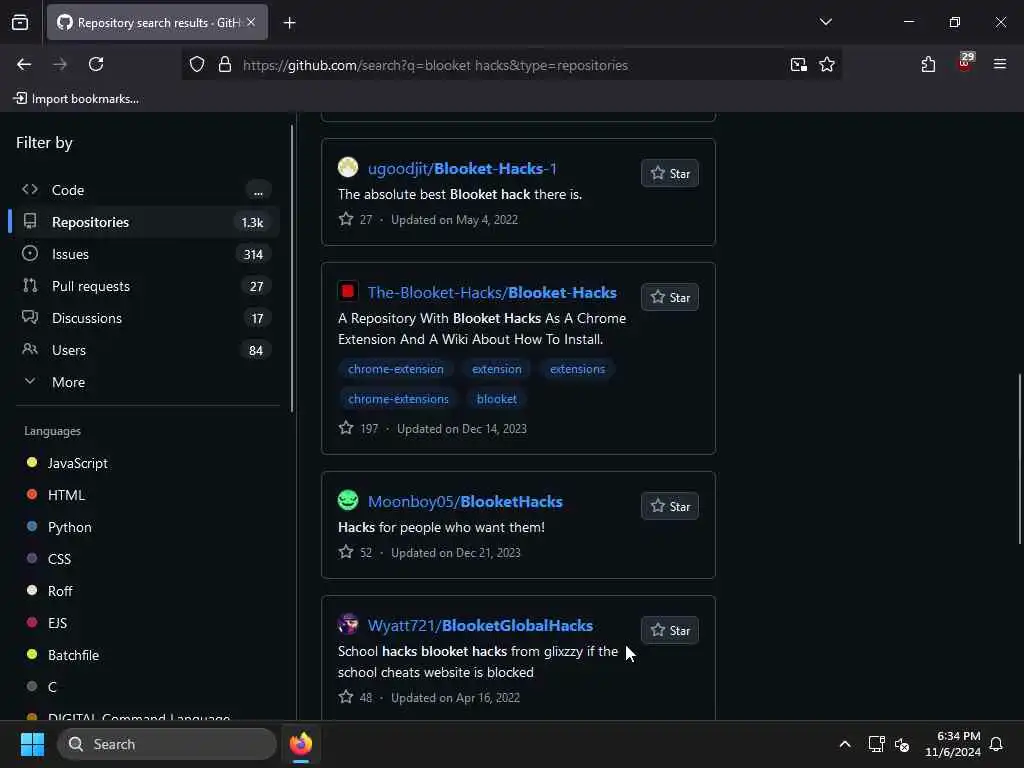The image size is (1024, 768).
Task: Open The-Blooket-Hacks red avatar
Action: (348, 291)
